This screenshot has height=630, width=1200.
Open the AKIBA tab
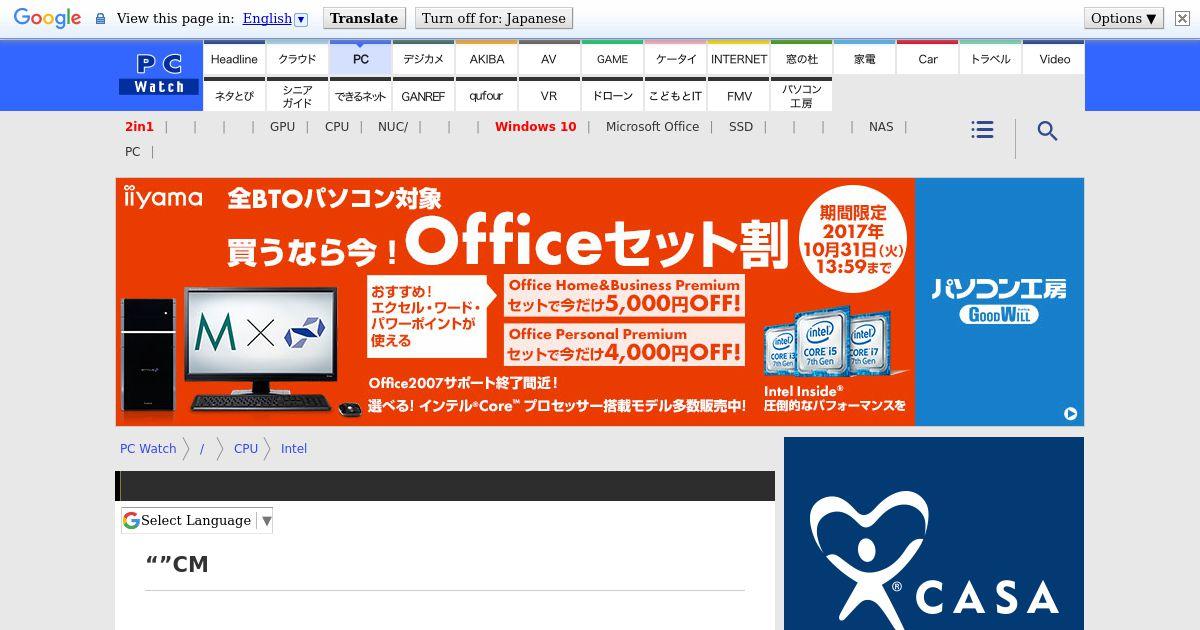coord(486,58)
